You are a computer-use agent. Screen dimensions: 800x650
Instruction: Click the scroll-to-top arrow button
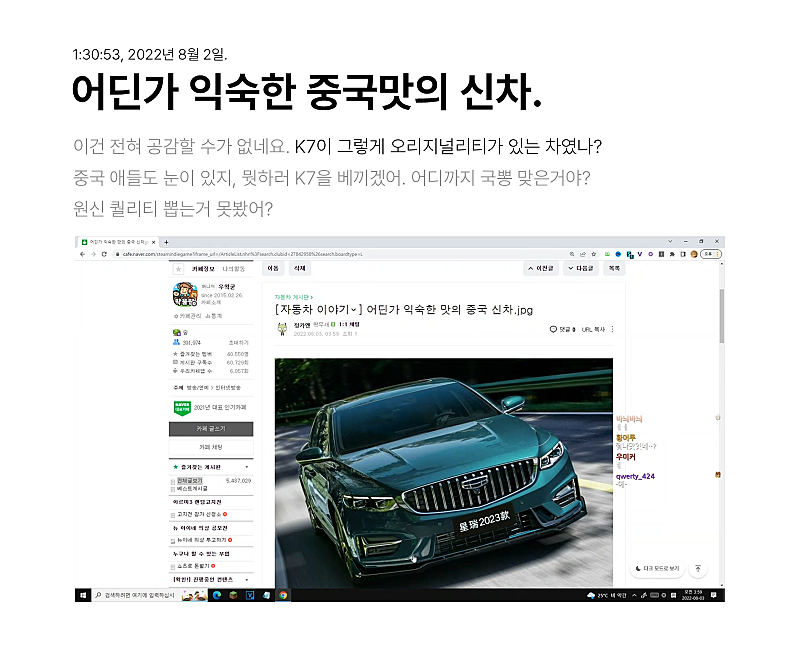point(698,569)
